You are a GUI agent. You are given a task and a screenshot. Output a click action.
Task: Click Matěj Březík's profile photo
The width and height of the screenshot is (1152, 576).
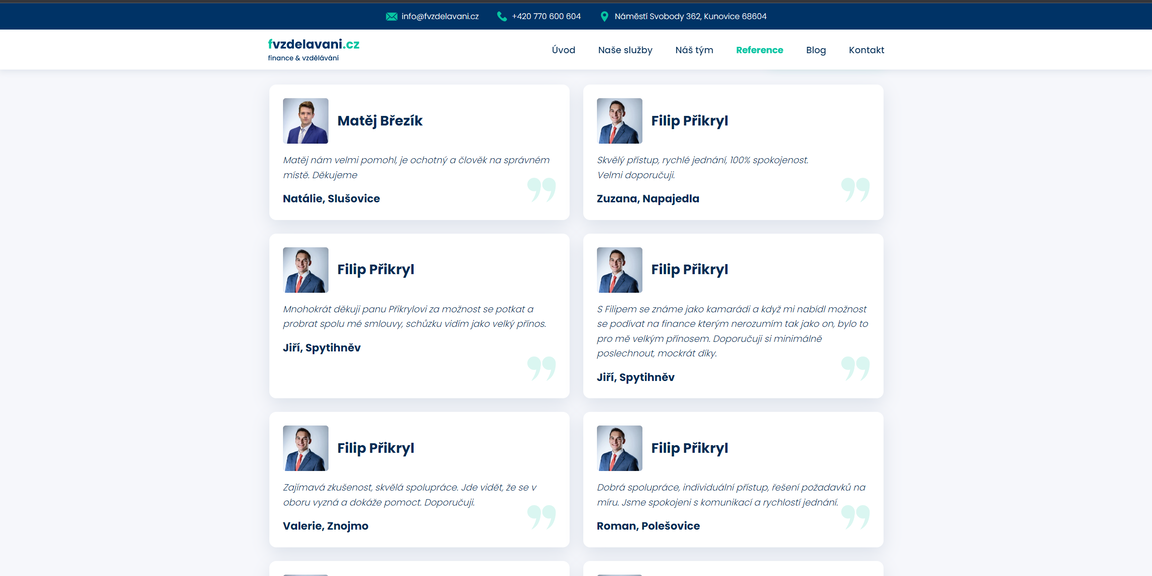pos(305,121)
